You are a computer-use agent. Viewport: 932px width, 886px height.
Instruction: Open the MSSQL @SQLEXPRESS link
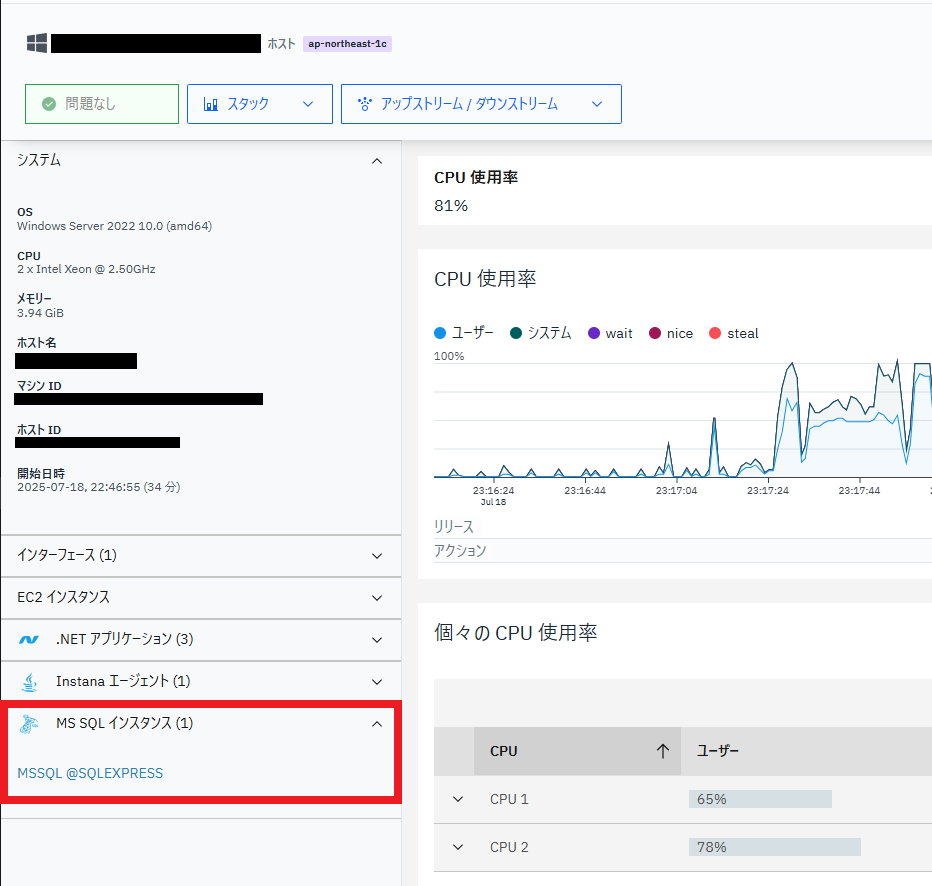(90, 773)
